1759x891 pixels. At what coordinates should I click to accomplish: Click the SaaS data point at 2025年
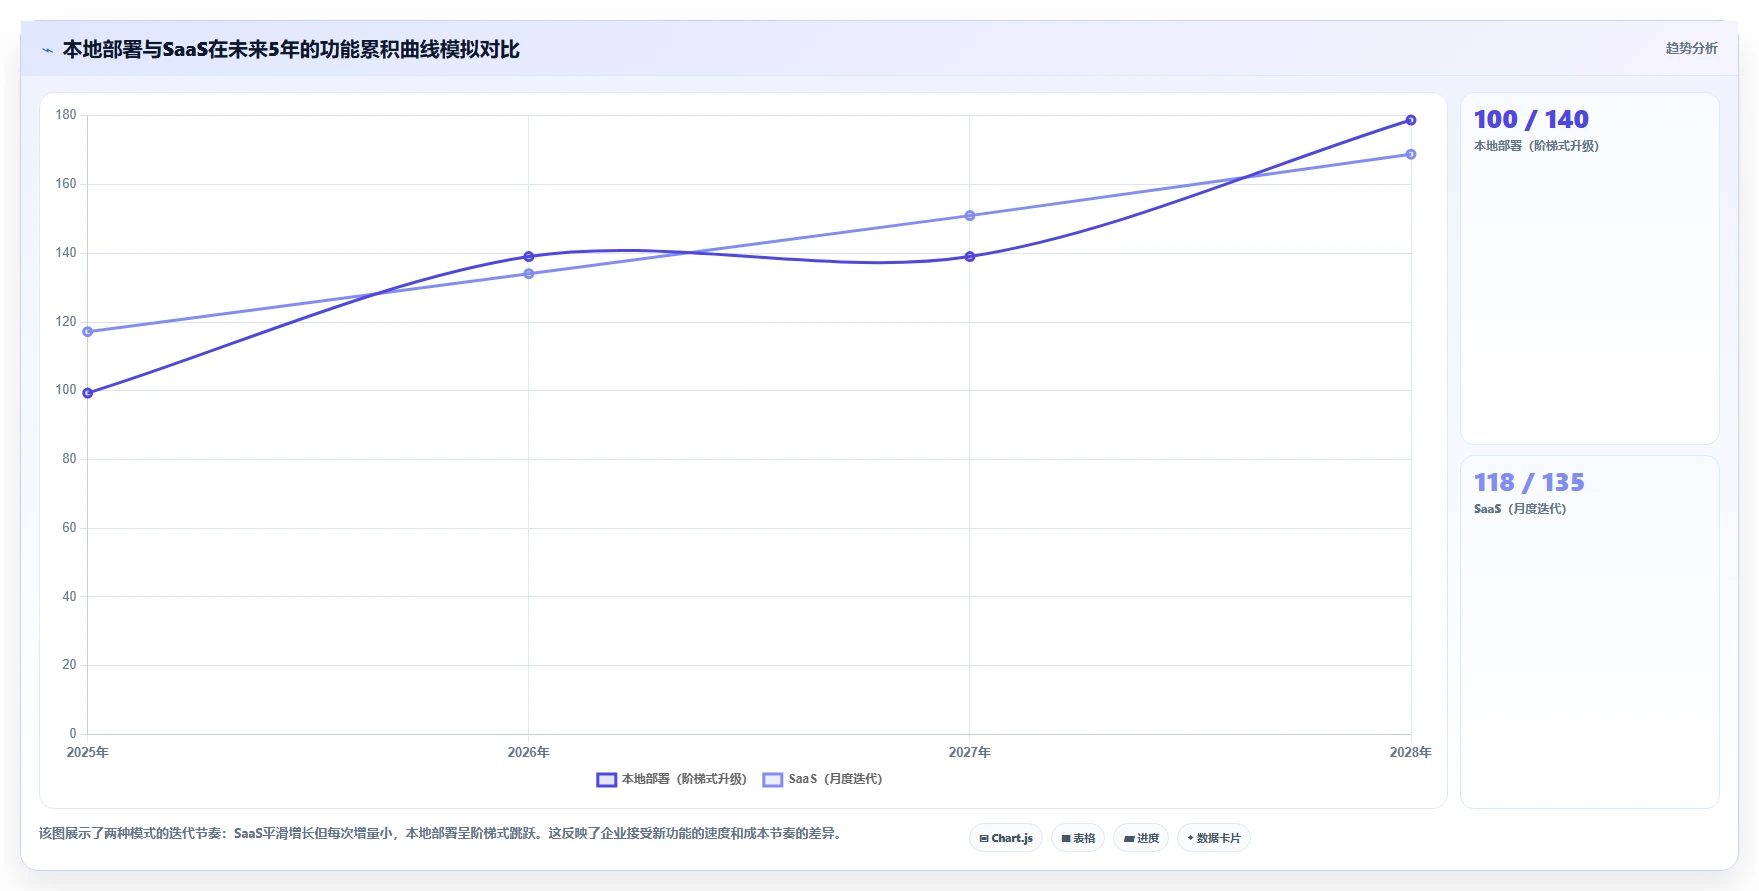[x=88, y=332]
